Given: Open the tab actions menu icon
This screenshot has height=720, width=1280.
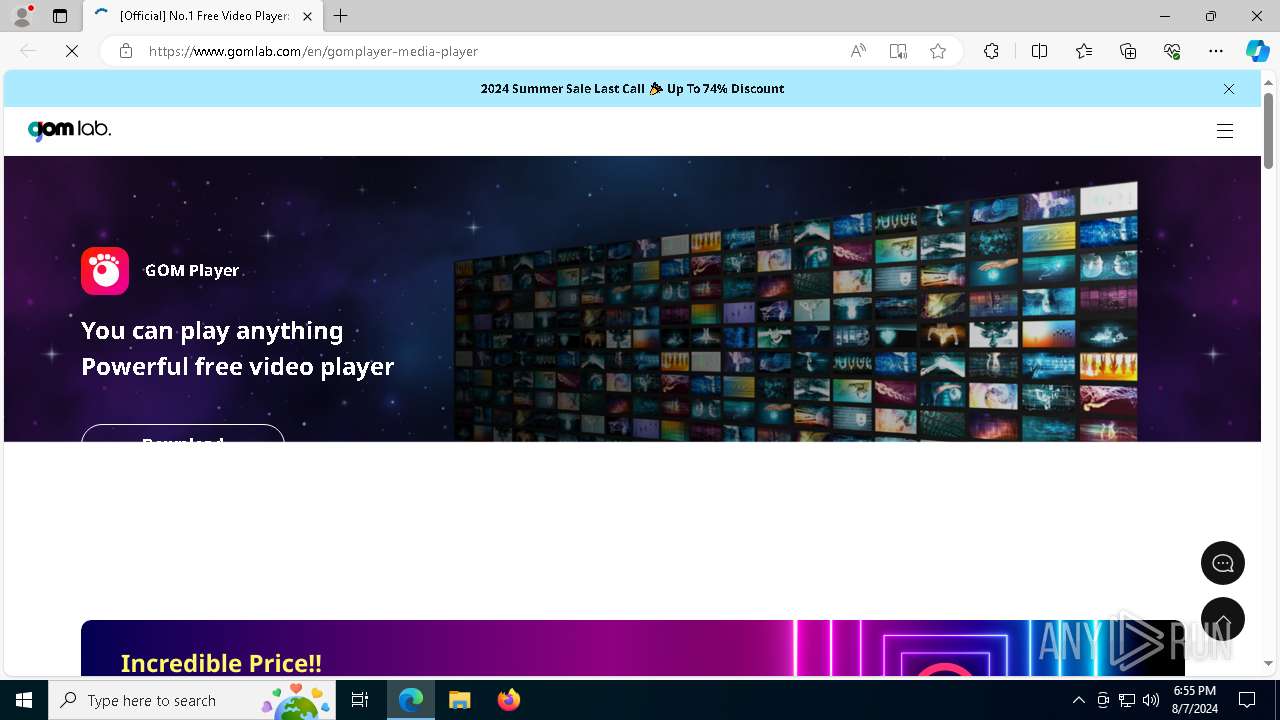Looking at the screenshot, I should (60, 16).
